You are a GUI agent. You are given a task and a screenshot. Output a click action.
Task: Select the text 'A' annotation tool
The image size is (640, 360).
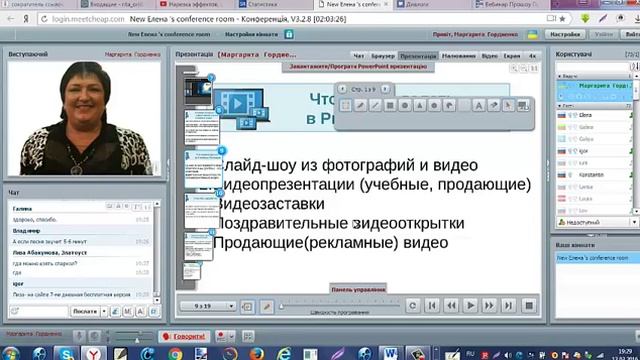coord(478,106)
